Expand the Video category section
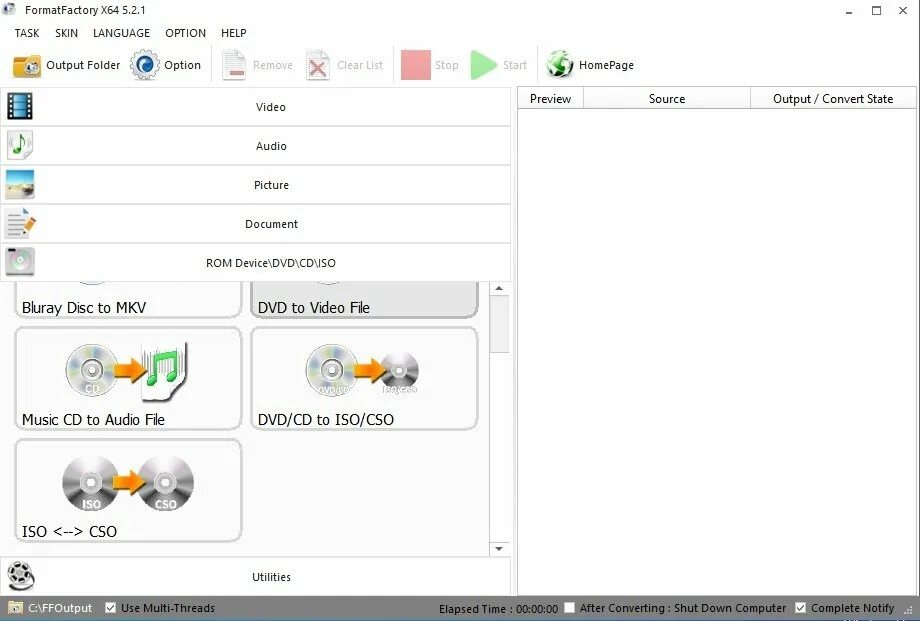Screen dimensions: 920x621 256,107
